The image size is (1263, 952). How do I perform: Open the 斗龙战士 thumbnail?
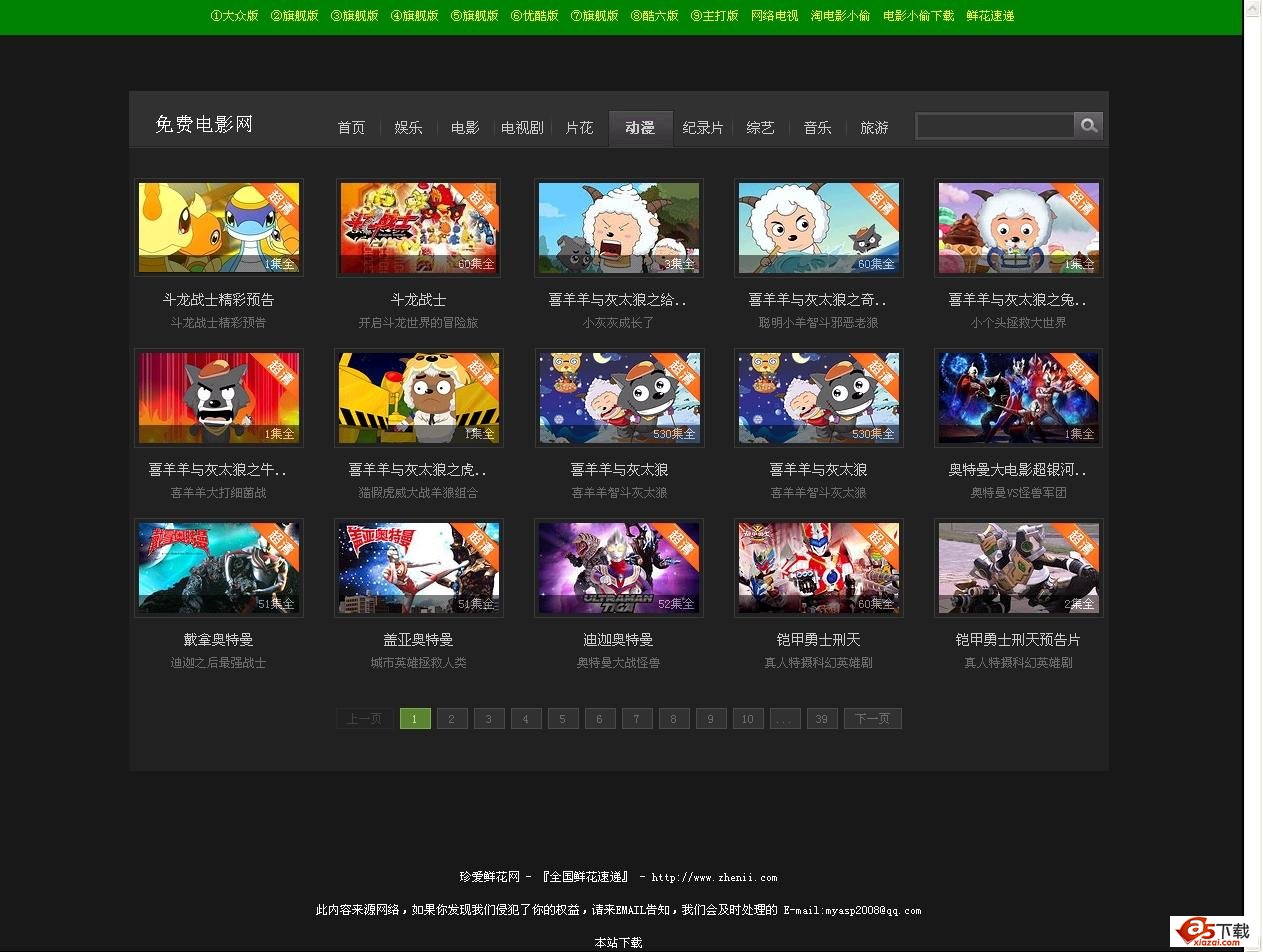coord(418,227)
